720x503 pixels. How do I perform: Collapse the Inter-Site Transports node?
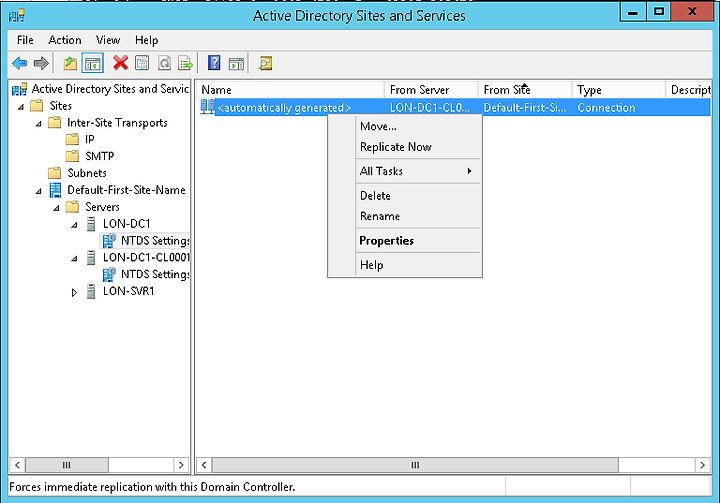tap(39, 124)
